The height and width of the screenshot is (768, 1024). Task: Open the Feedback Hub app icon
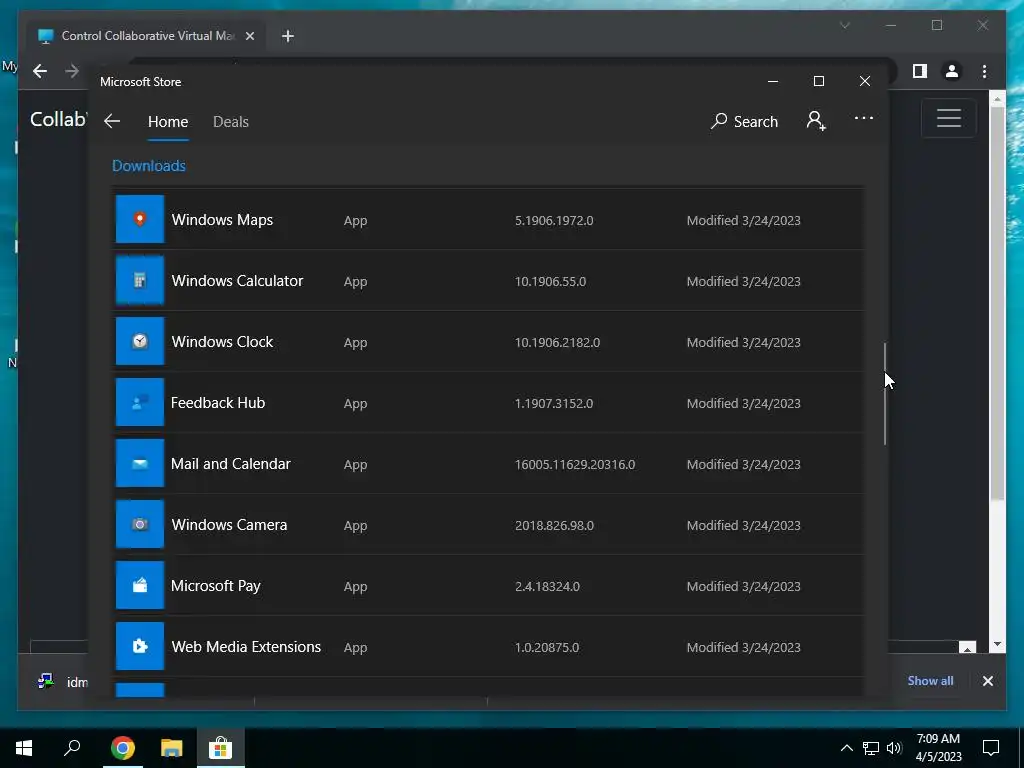140,402
